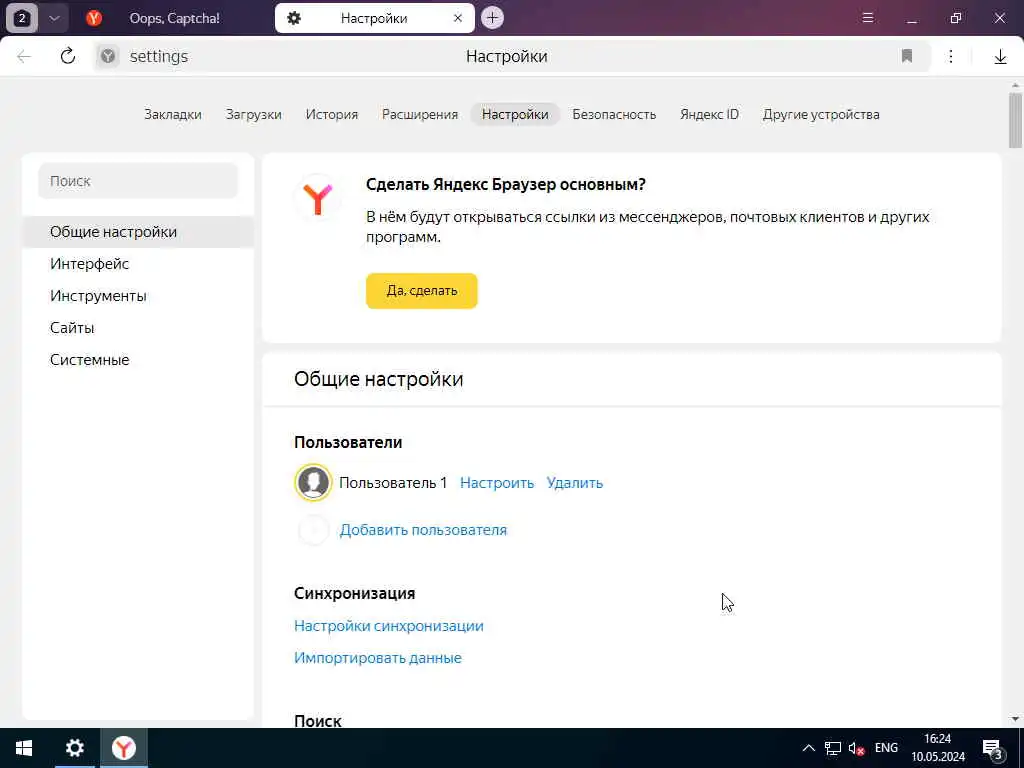Select the Настройки top menu item
Viewport: 1024px width, 768px height.
(x=515, y=114)
